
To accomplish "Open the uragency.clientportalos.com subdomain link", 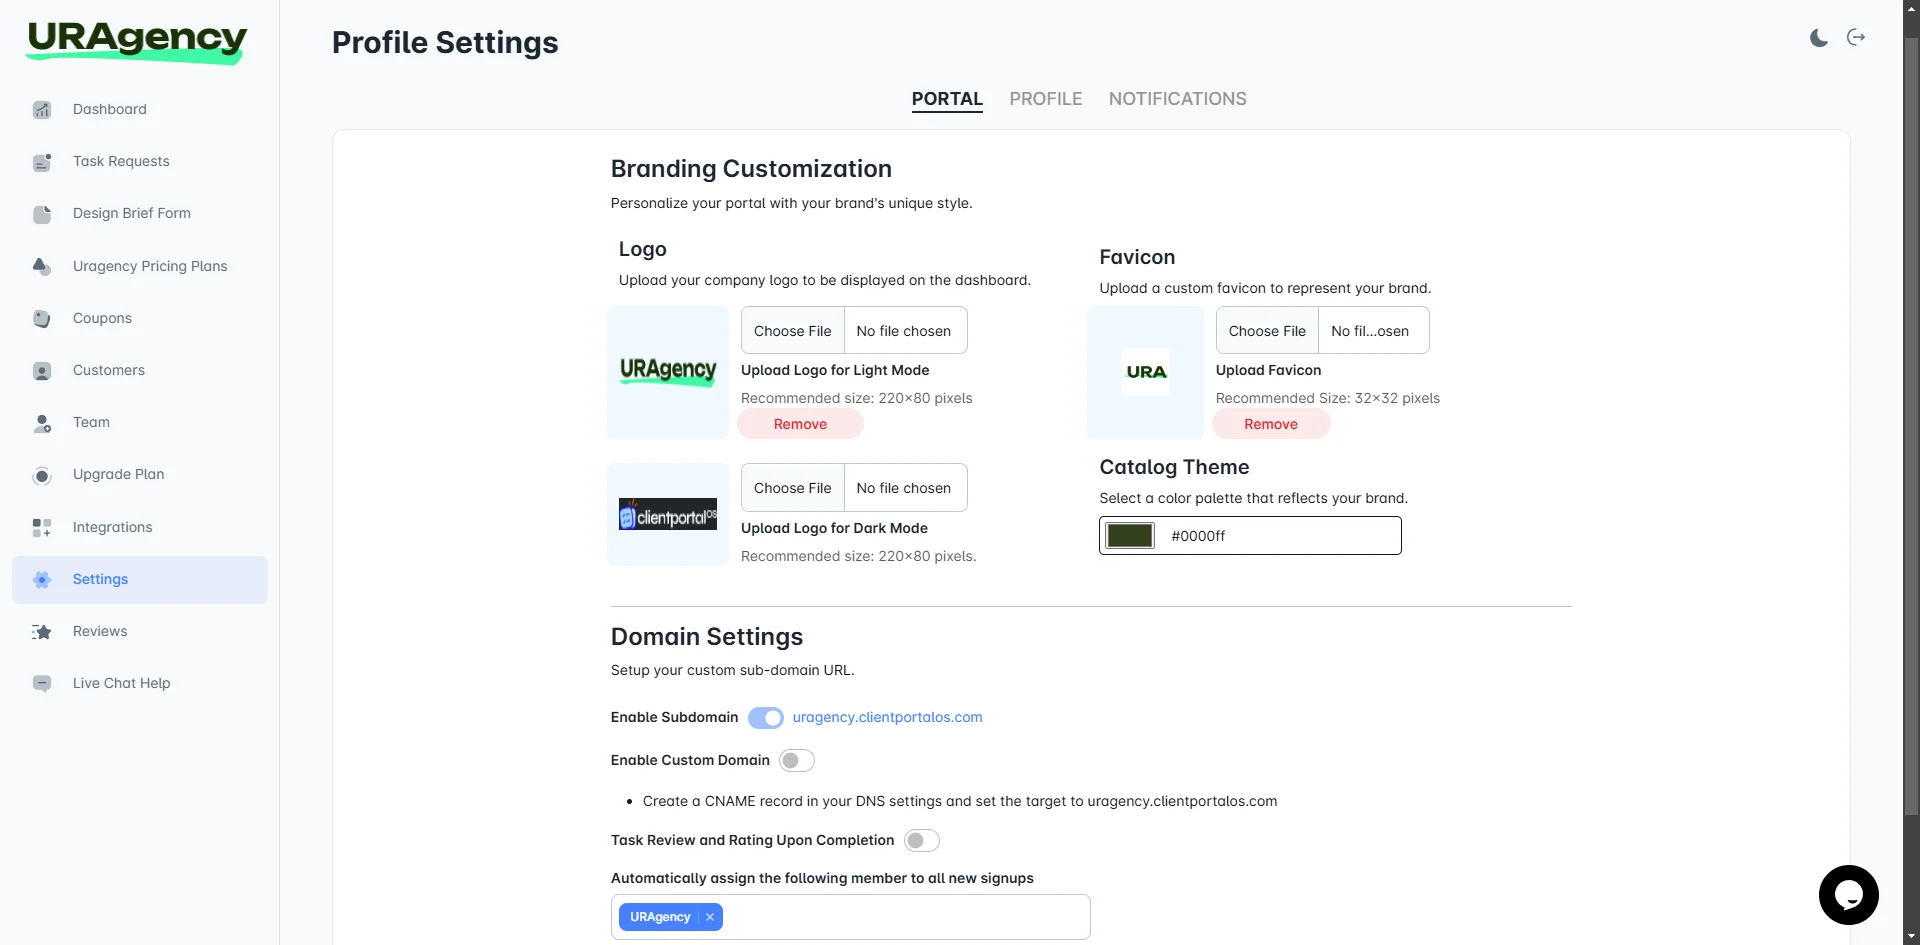I will [x=887, y=717].
